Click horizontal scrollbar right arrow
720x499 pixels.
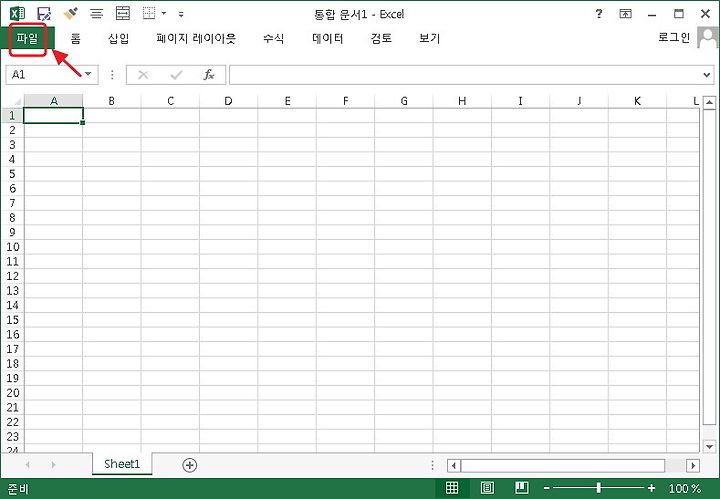[x=693, y=465]
